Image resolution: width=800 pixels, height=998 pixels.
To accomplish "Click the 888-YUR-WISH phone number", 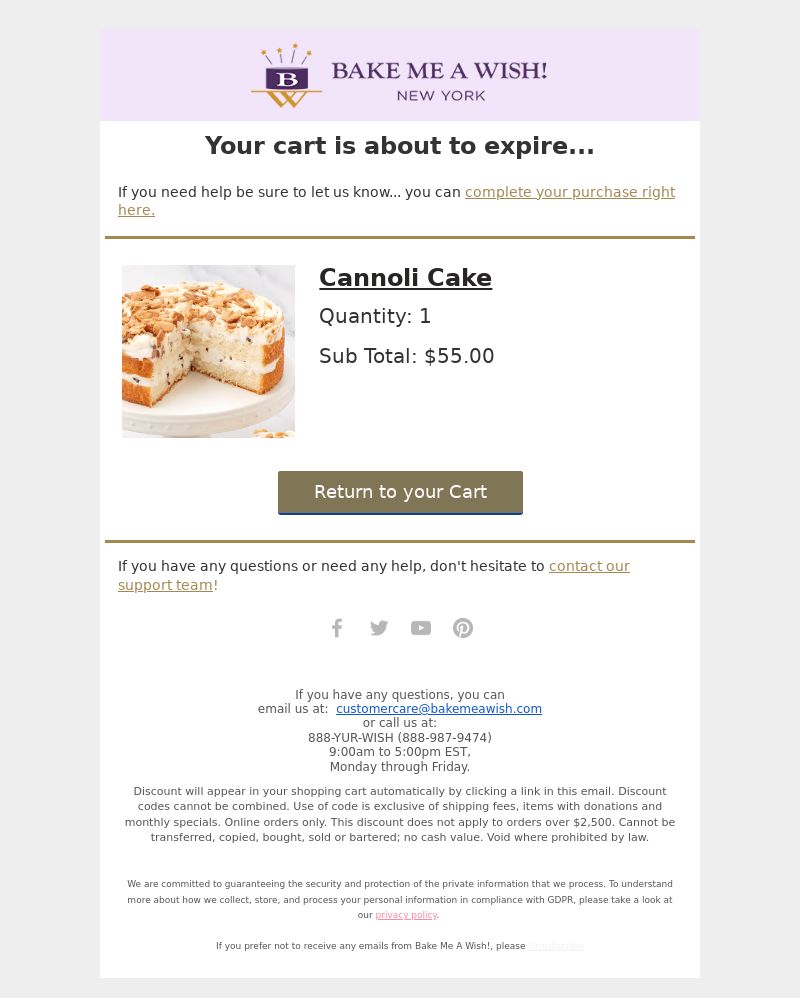I will [400, 738].
